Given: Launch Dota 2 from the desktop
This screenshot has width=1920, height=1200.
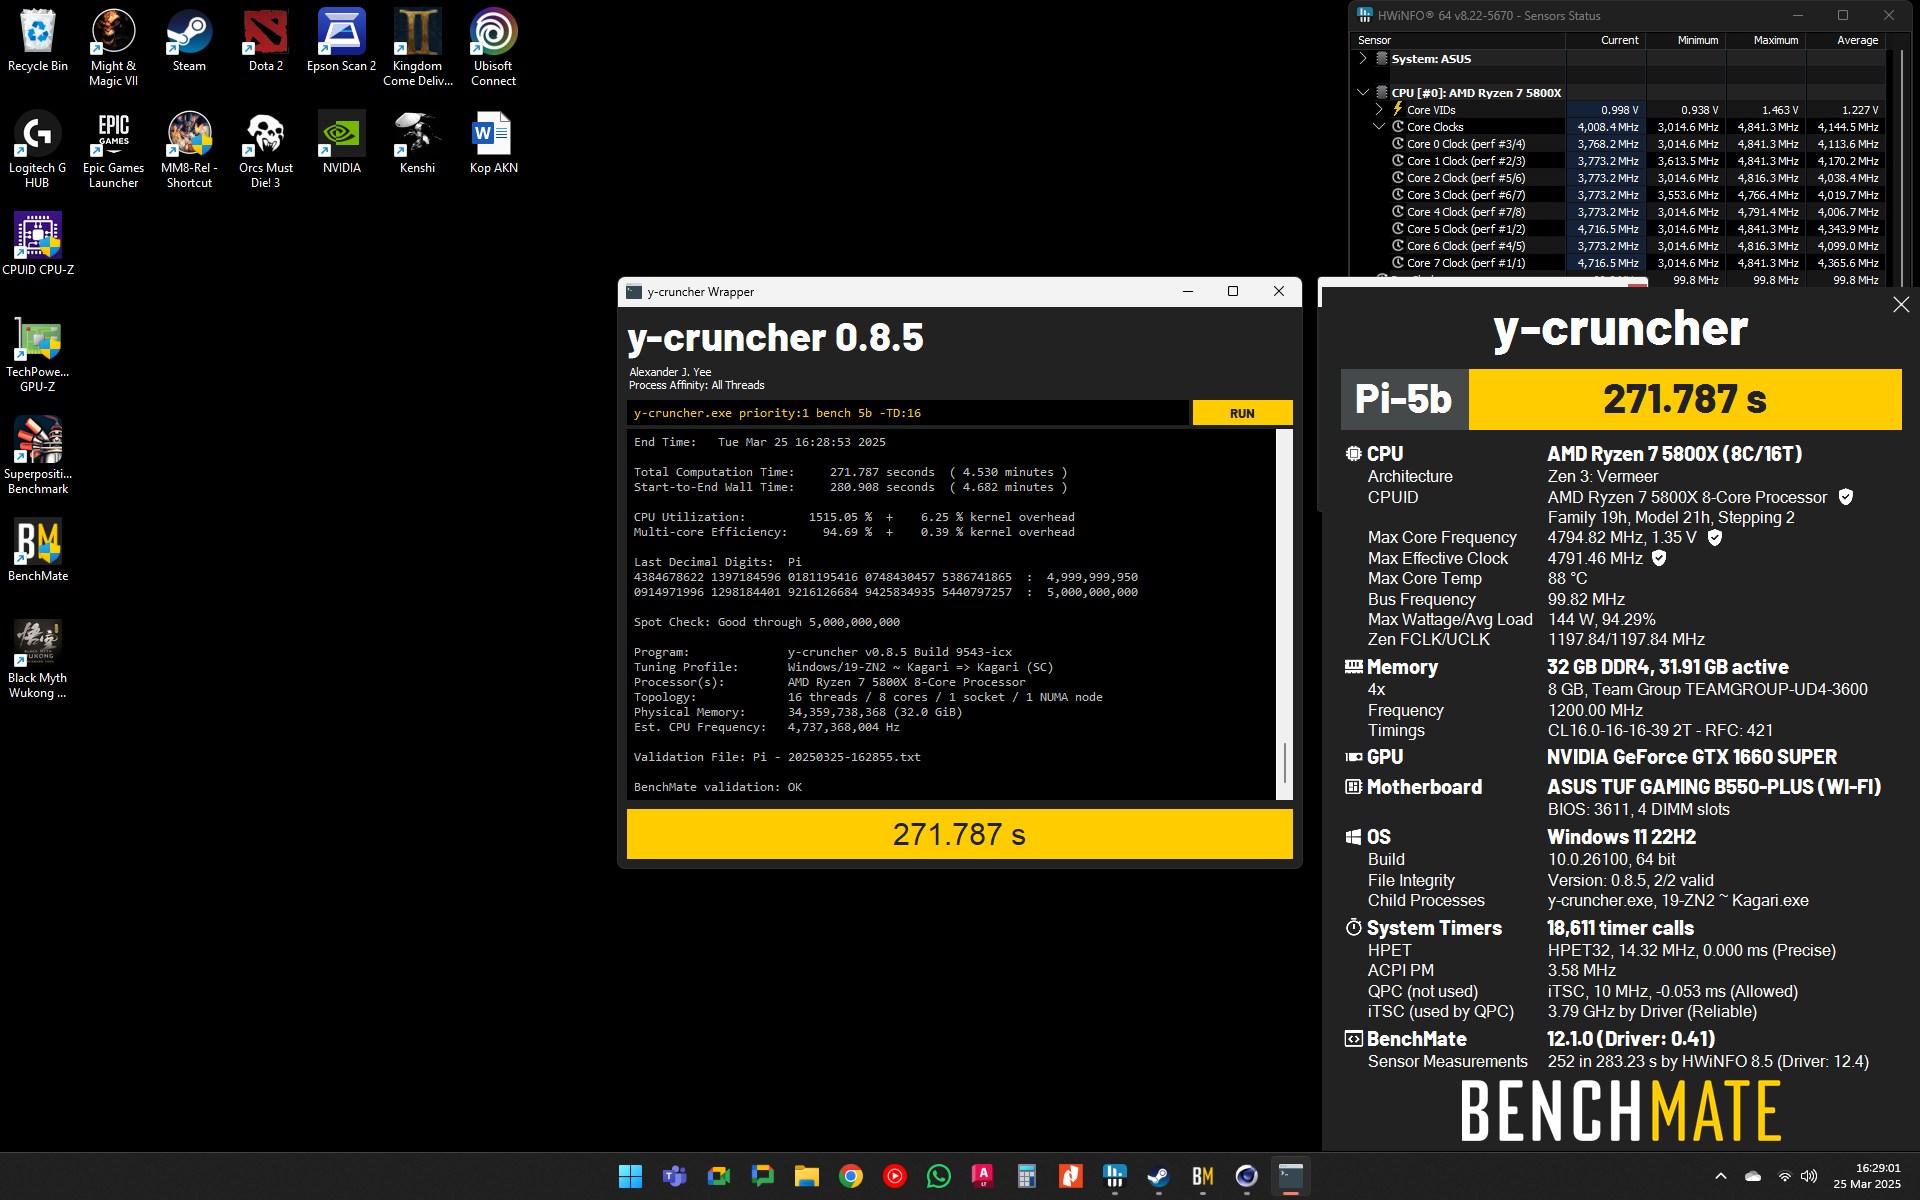Looking at the screenshot, I should coord(266,42).
